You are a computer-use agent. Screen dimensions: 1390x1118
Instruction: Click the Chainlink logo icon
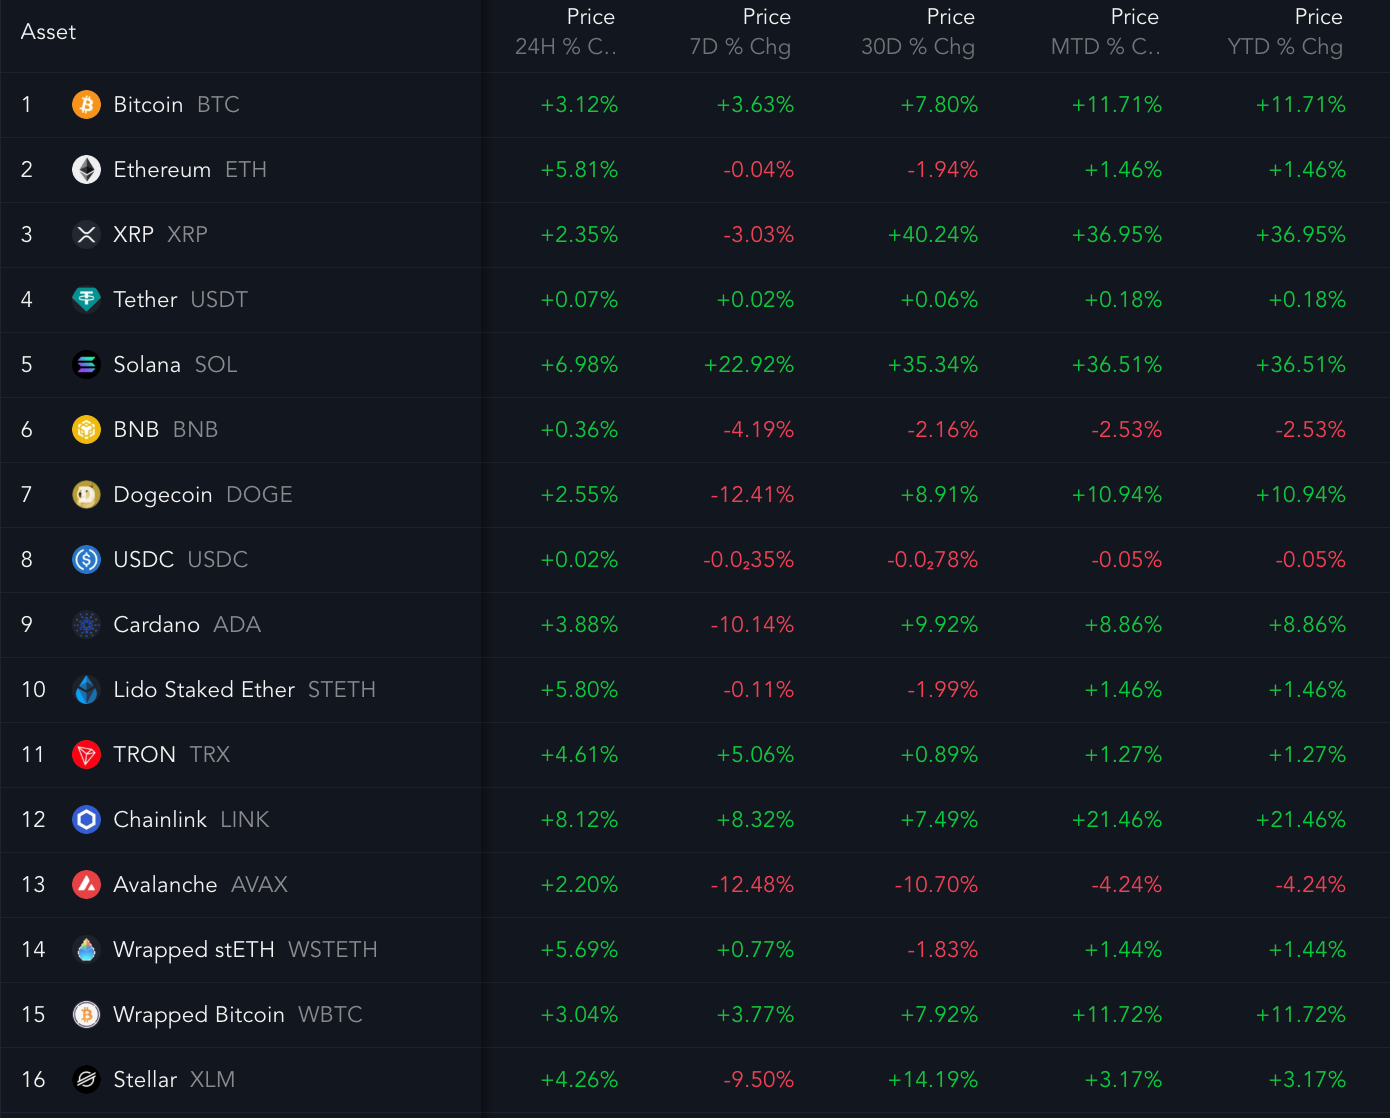pyautogui.click(x=87, y=820)
